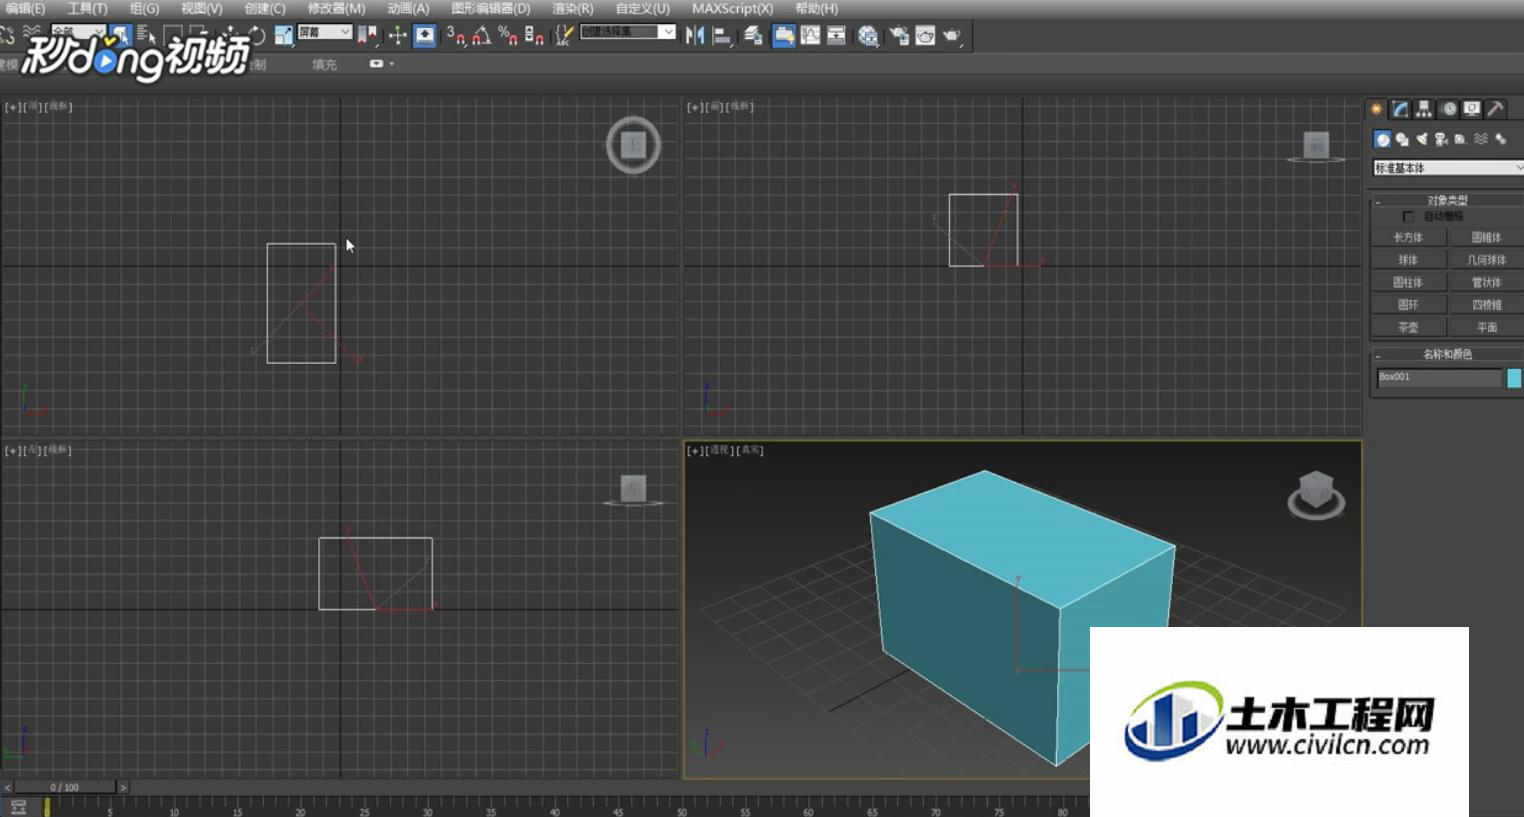Activate the Select Object tool
Screen dimensions: 1524x817
pyautogui.click(x=120, y=36)
